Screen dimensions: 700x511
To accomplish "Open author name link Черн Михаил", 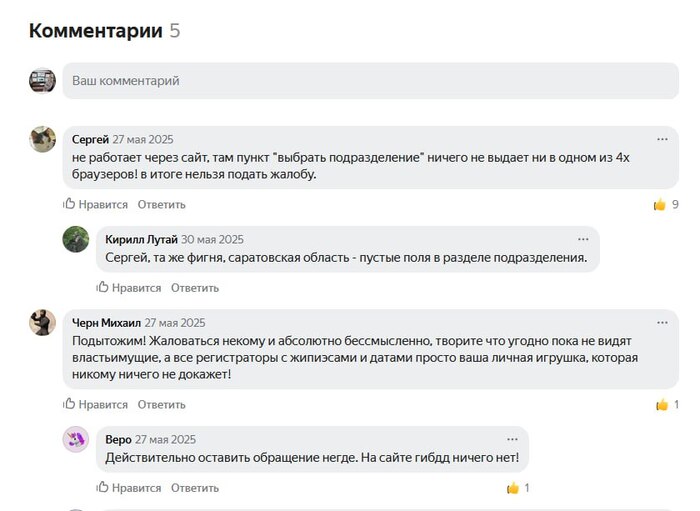I will tap(105, 323).
